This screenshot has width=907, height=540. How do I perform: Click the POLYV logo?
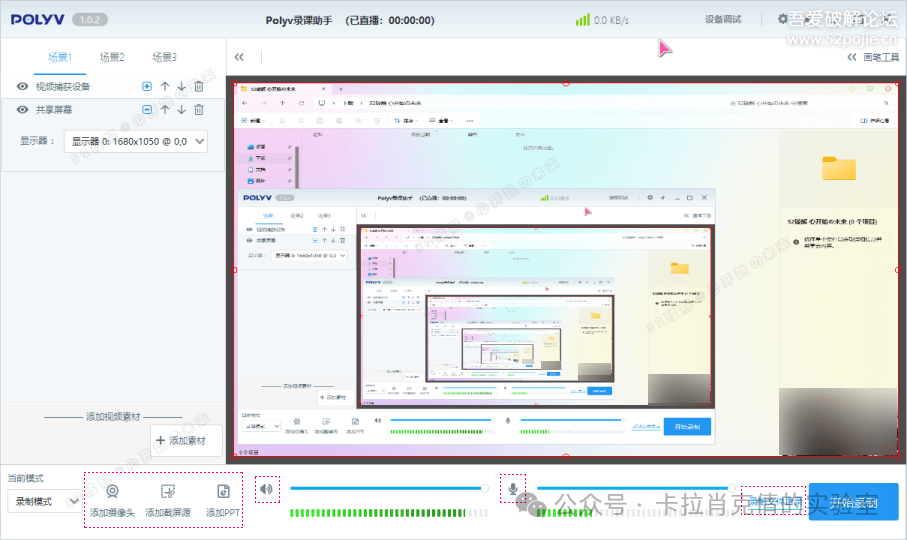pos(38,20)
